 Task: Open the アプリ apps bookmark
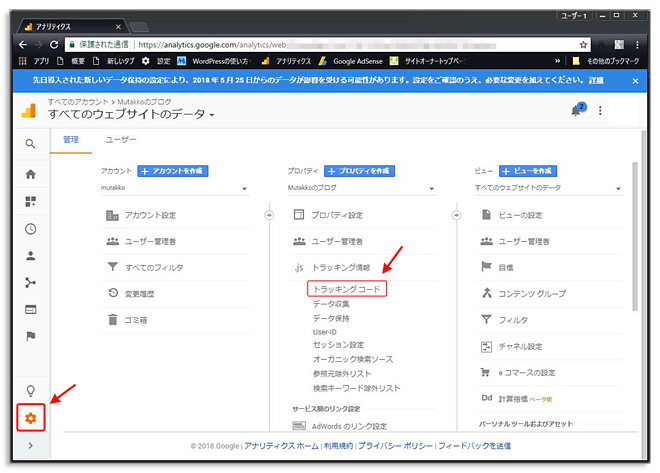pyautogui.click(x=34, y=61)
